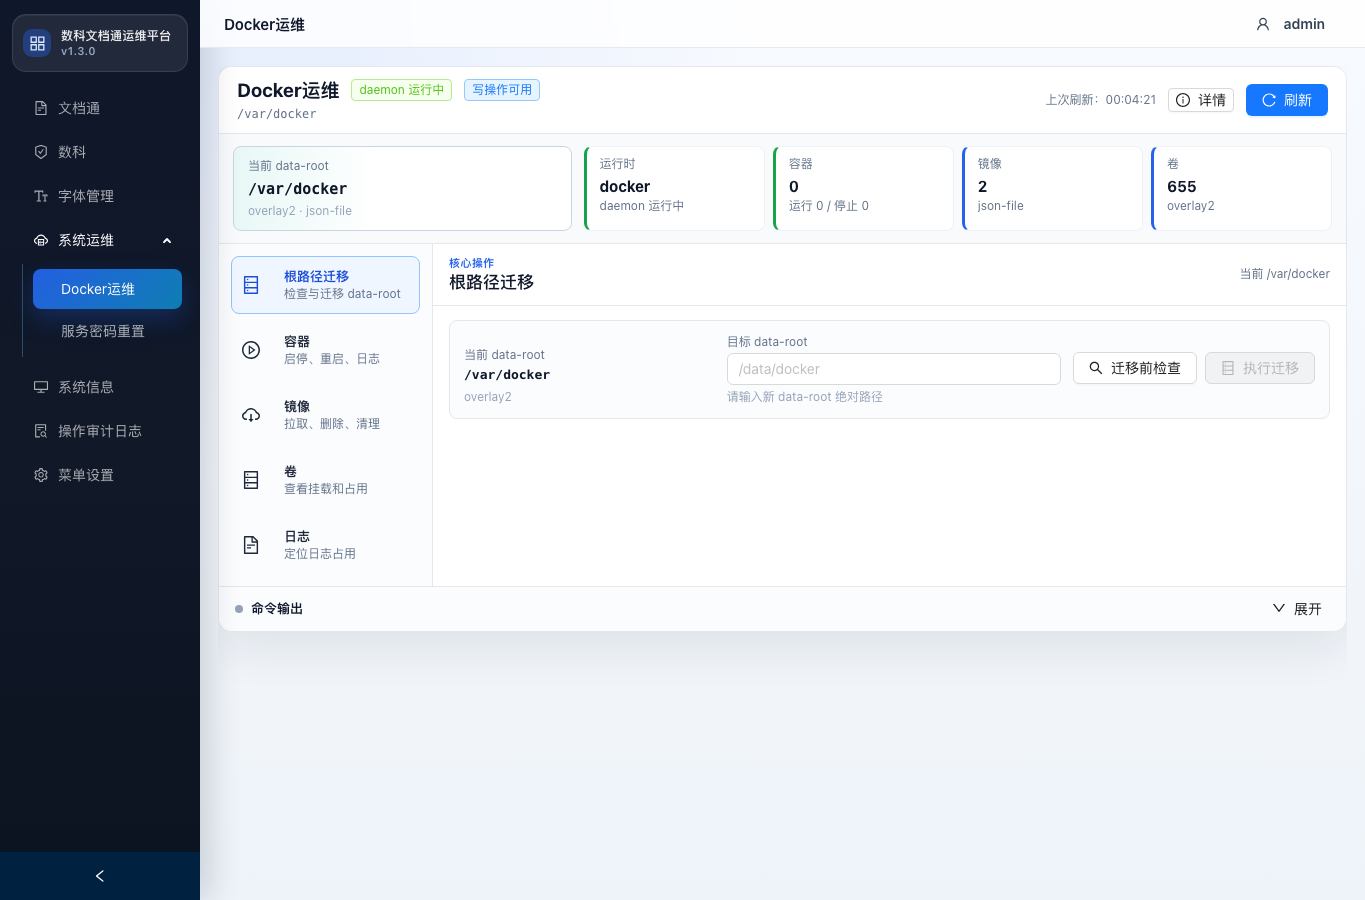1365x900 pixels.
Task: Click the platform logo grid icon
Action: click(37, 43)
